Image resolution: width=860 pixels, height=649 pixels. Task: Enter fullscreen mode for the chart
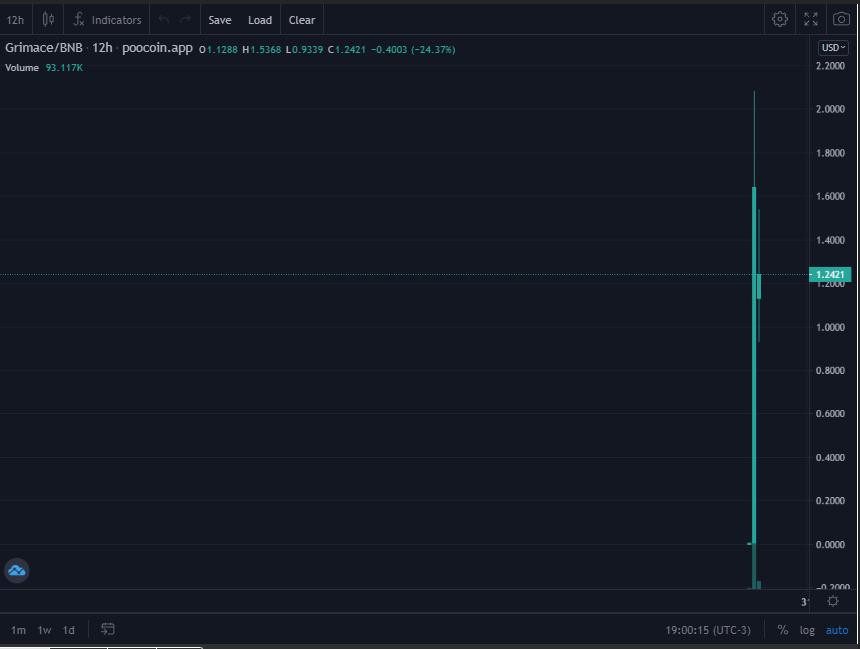coord(811,19)
